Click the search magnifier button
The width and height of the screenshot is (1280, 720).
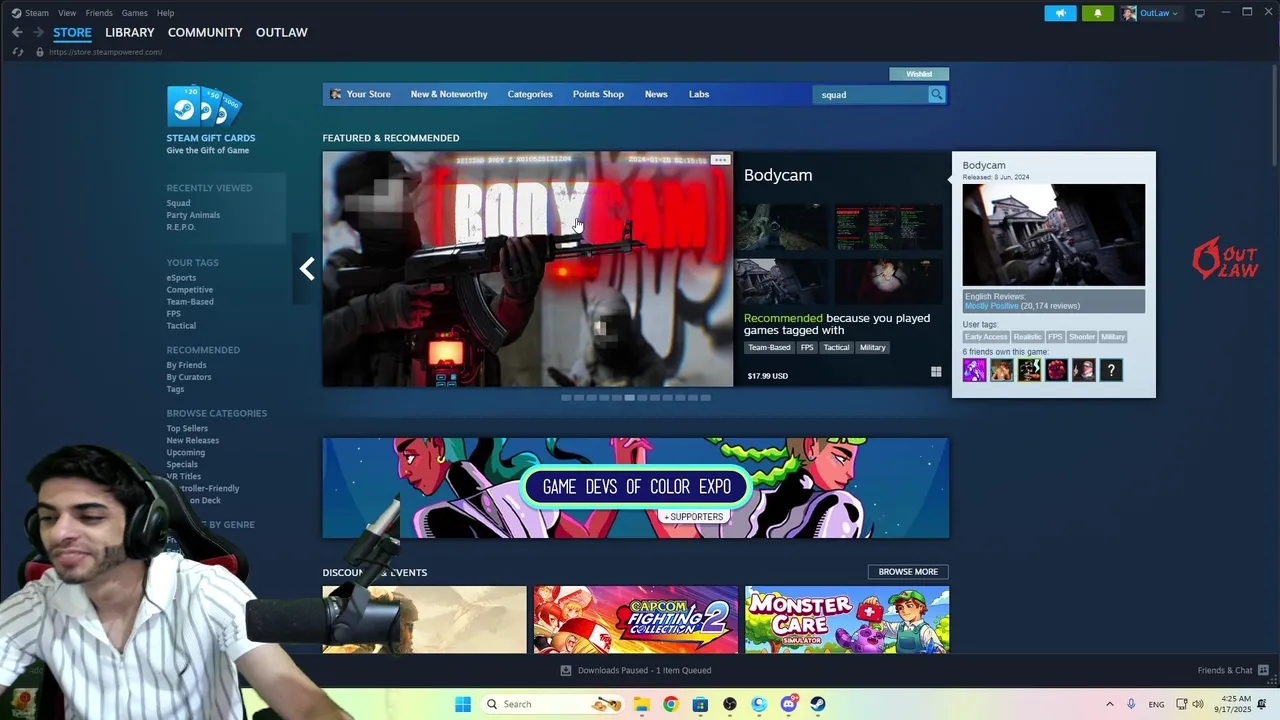pyautogui.click(x=937, y=94)
